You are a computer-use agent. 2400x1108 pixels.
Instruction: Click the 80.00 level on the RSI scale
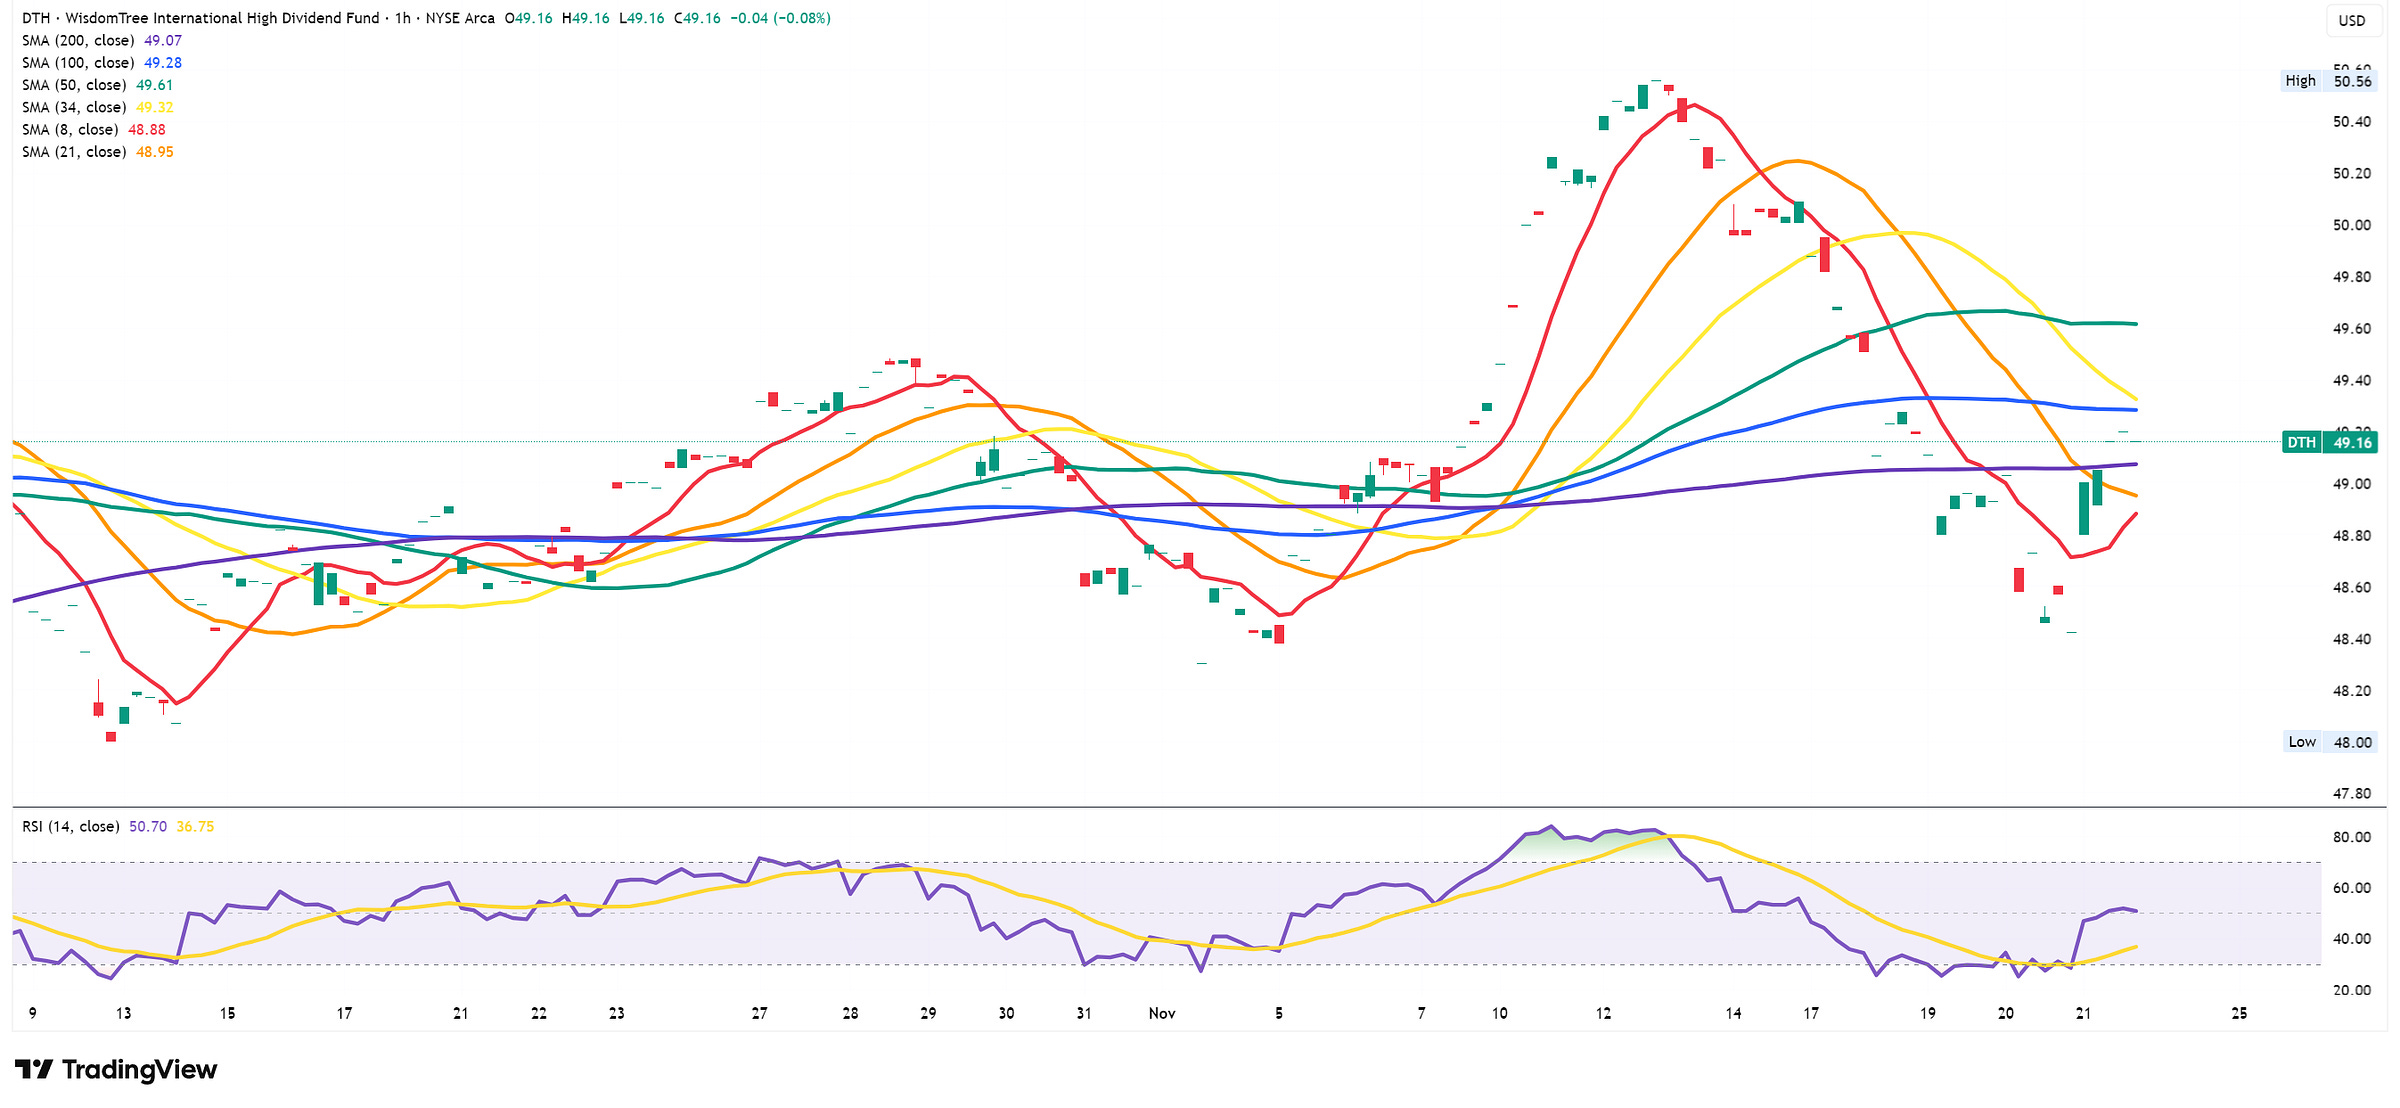click(x=2351, y=837)
